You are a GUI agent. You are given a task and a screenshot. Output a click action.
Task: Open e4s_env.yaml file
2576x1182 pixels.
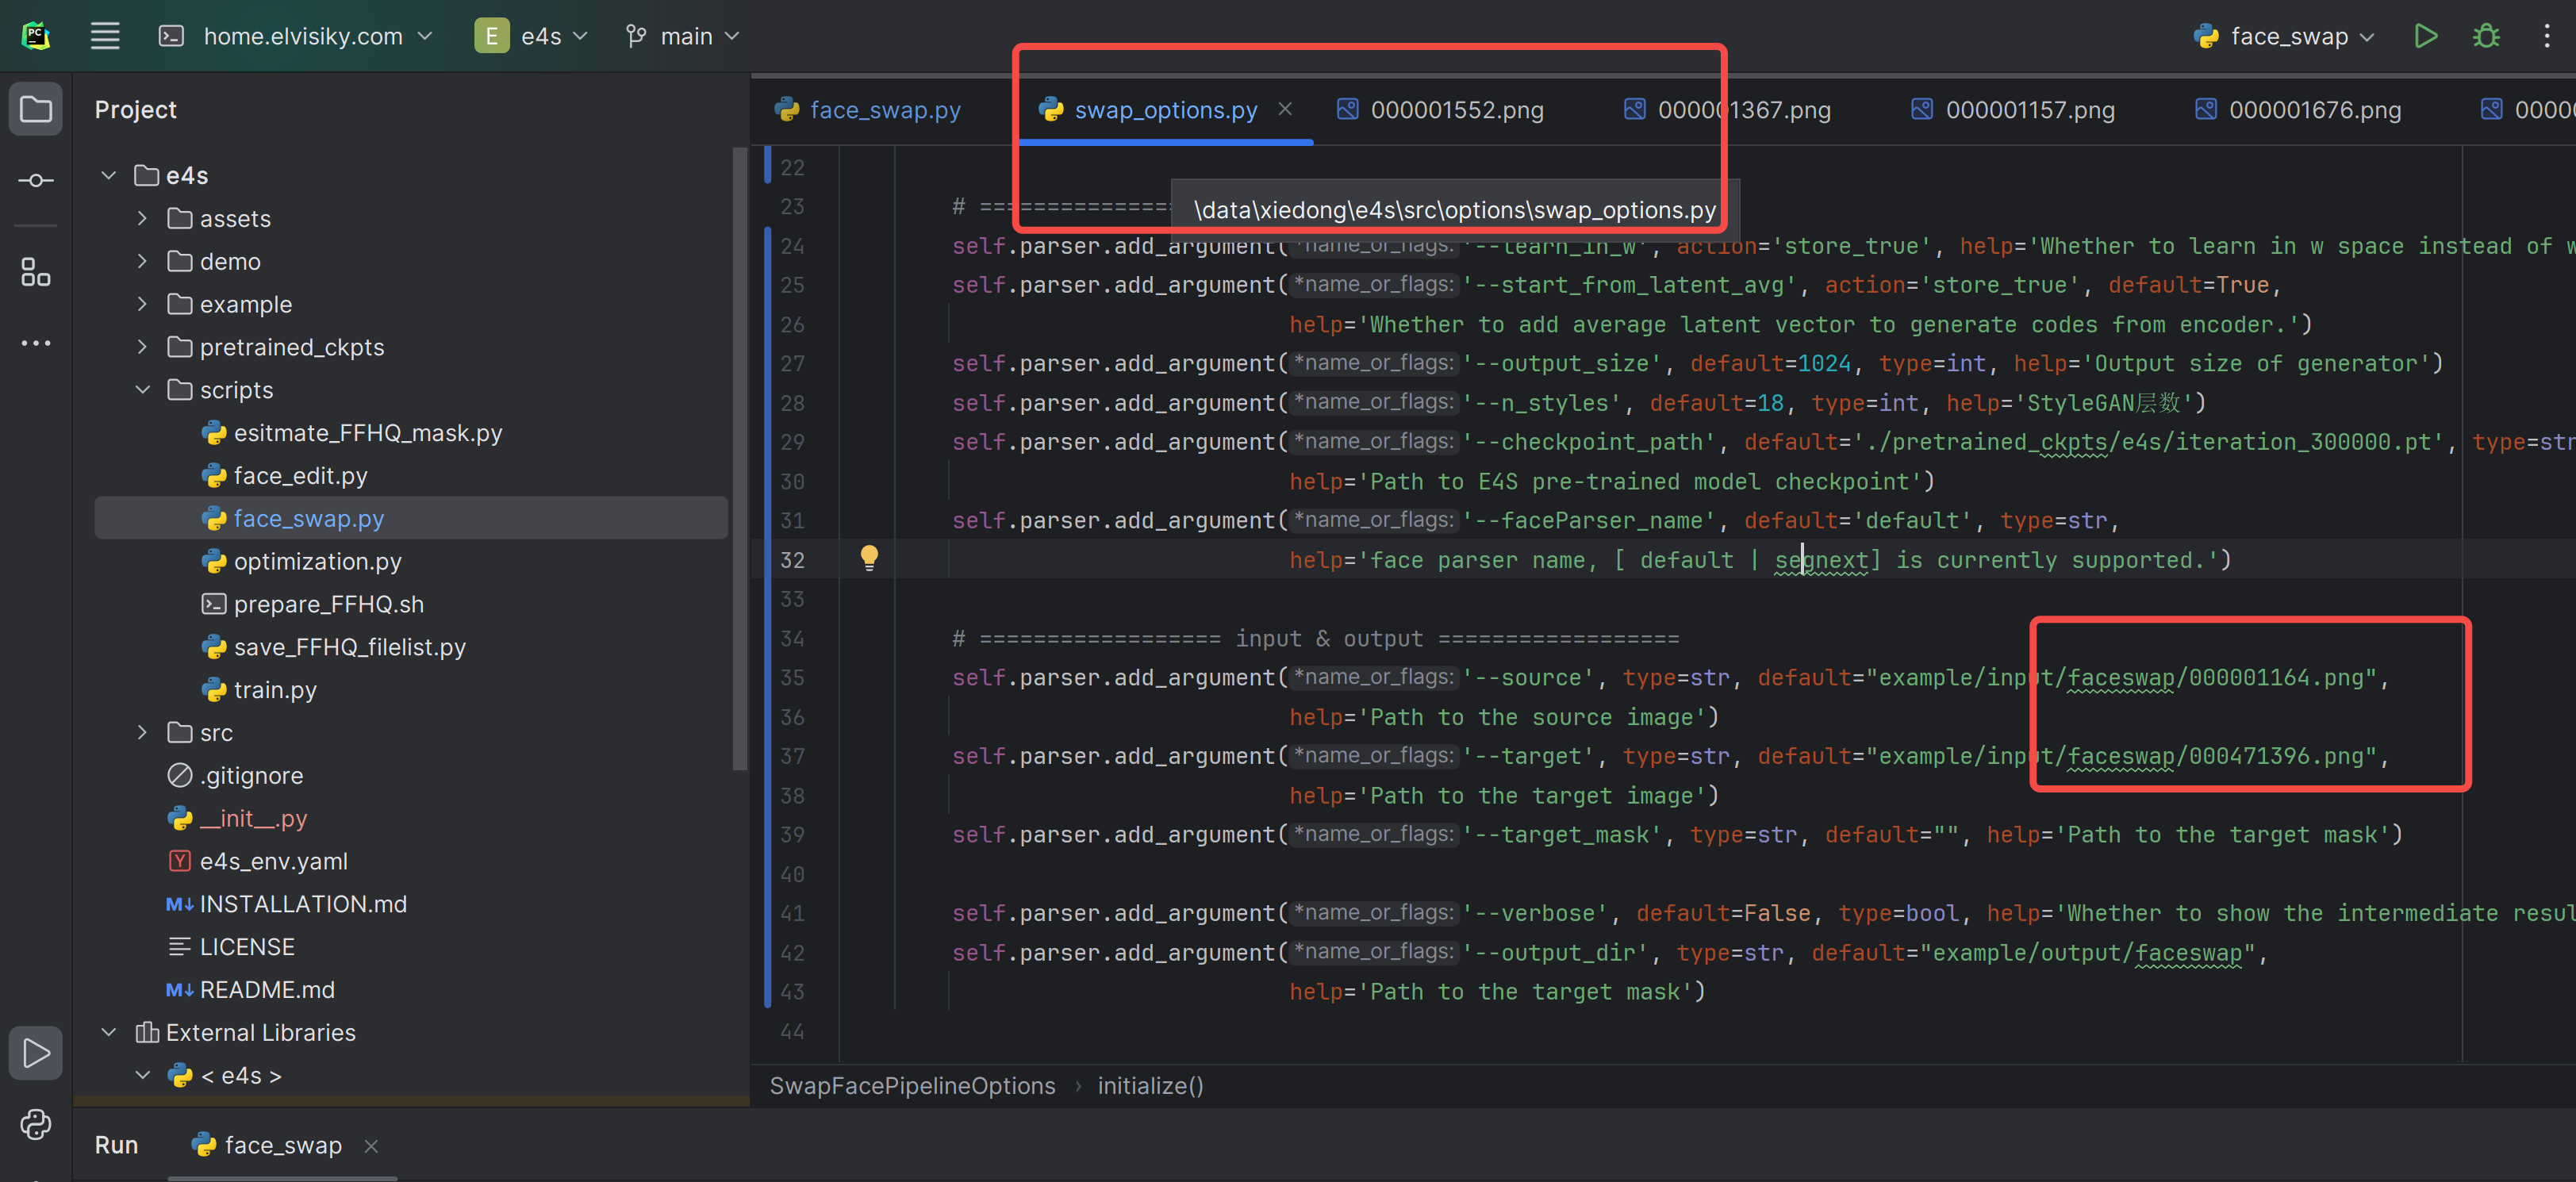pos(258,861)
